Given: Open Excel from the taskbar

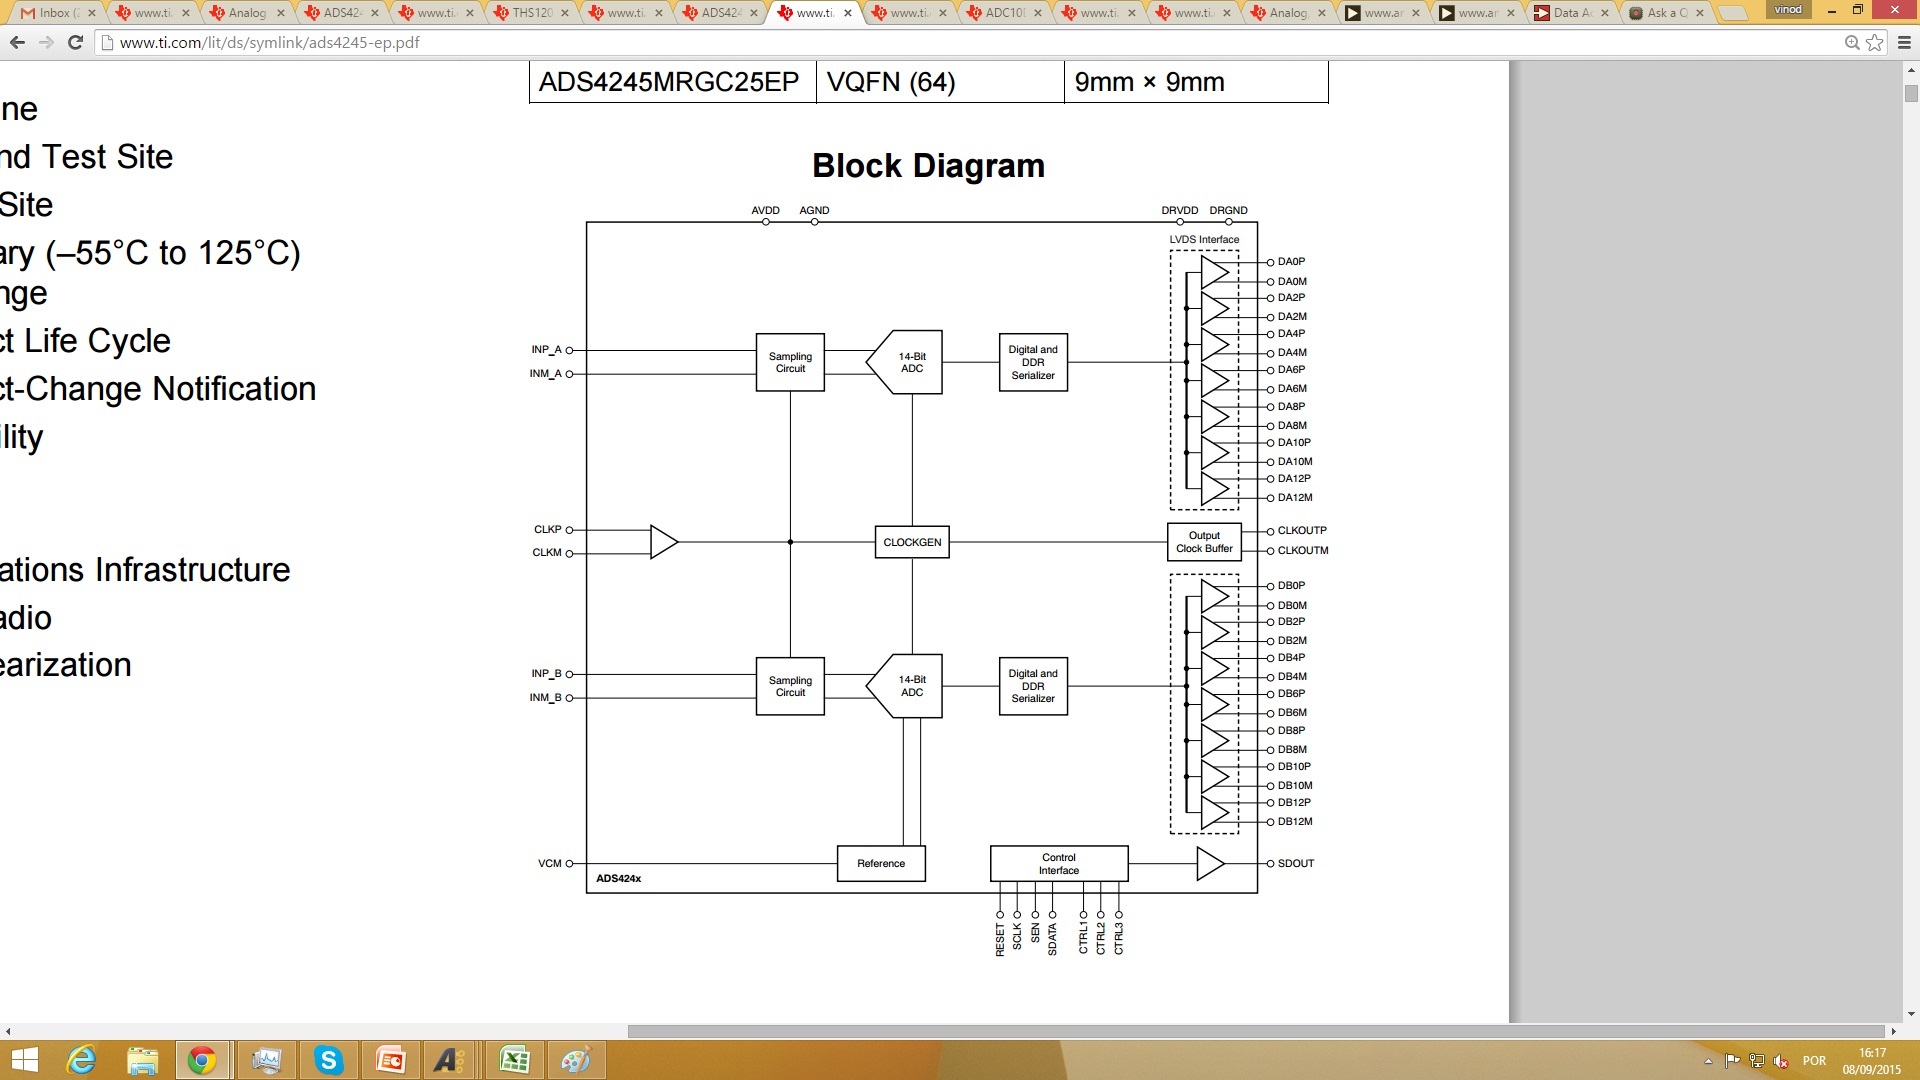Looking at the screenshot, I should pyautogui.click(x=514, y=1060).
